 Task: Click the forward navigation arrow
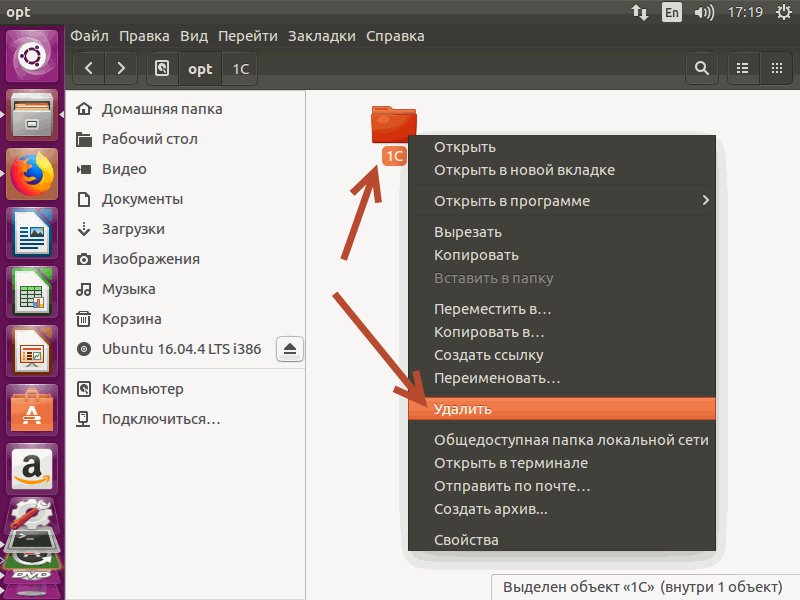tap(121, 69)
